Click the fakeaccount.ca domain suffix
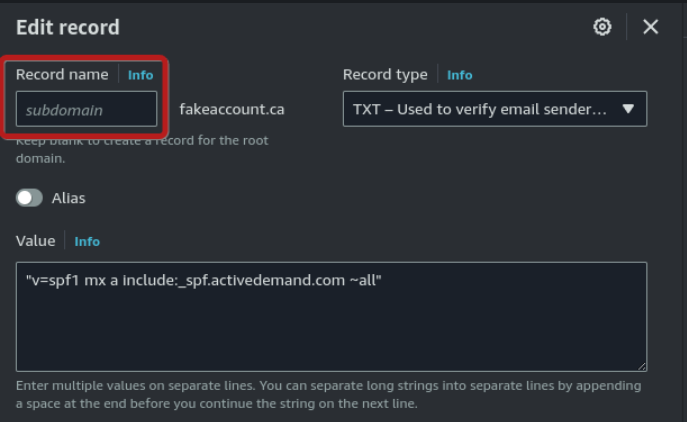The image size is (687, 422). pyautogui.click(x=232, y=109)
